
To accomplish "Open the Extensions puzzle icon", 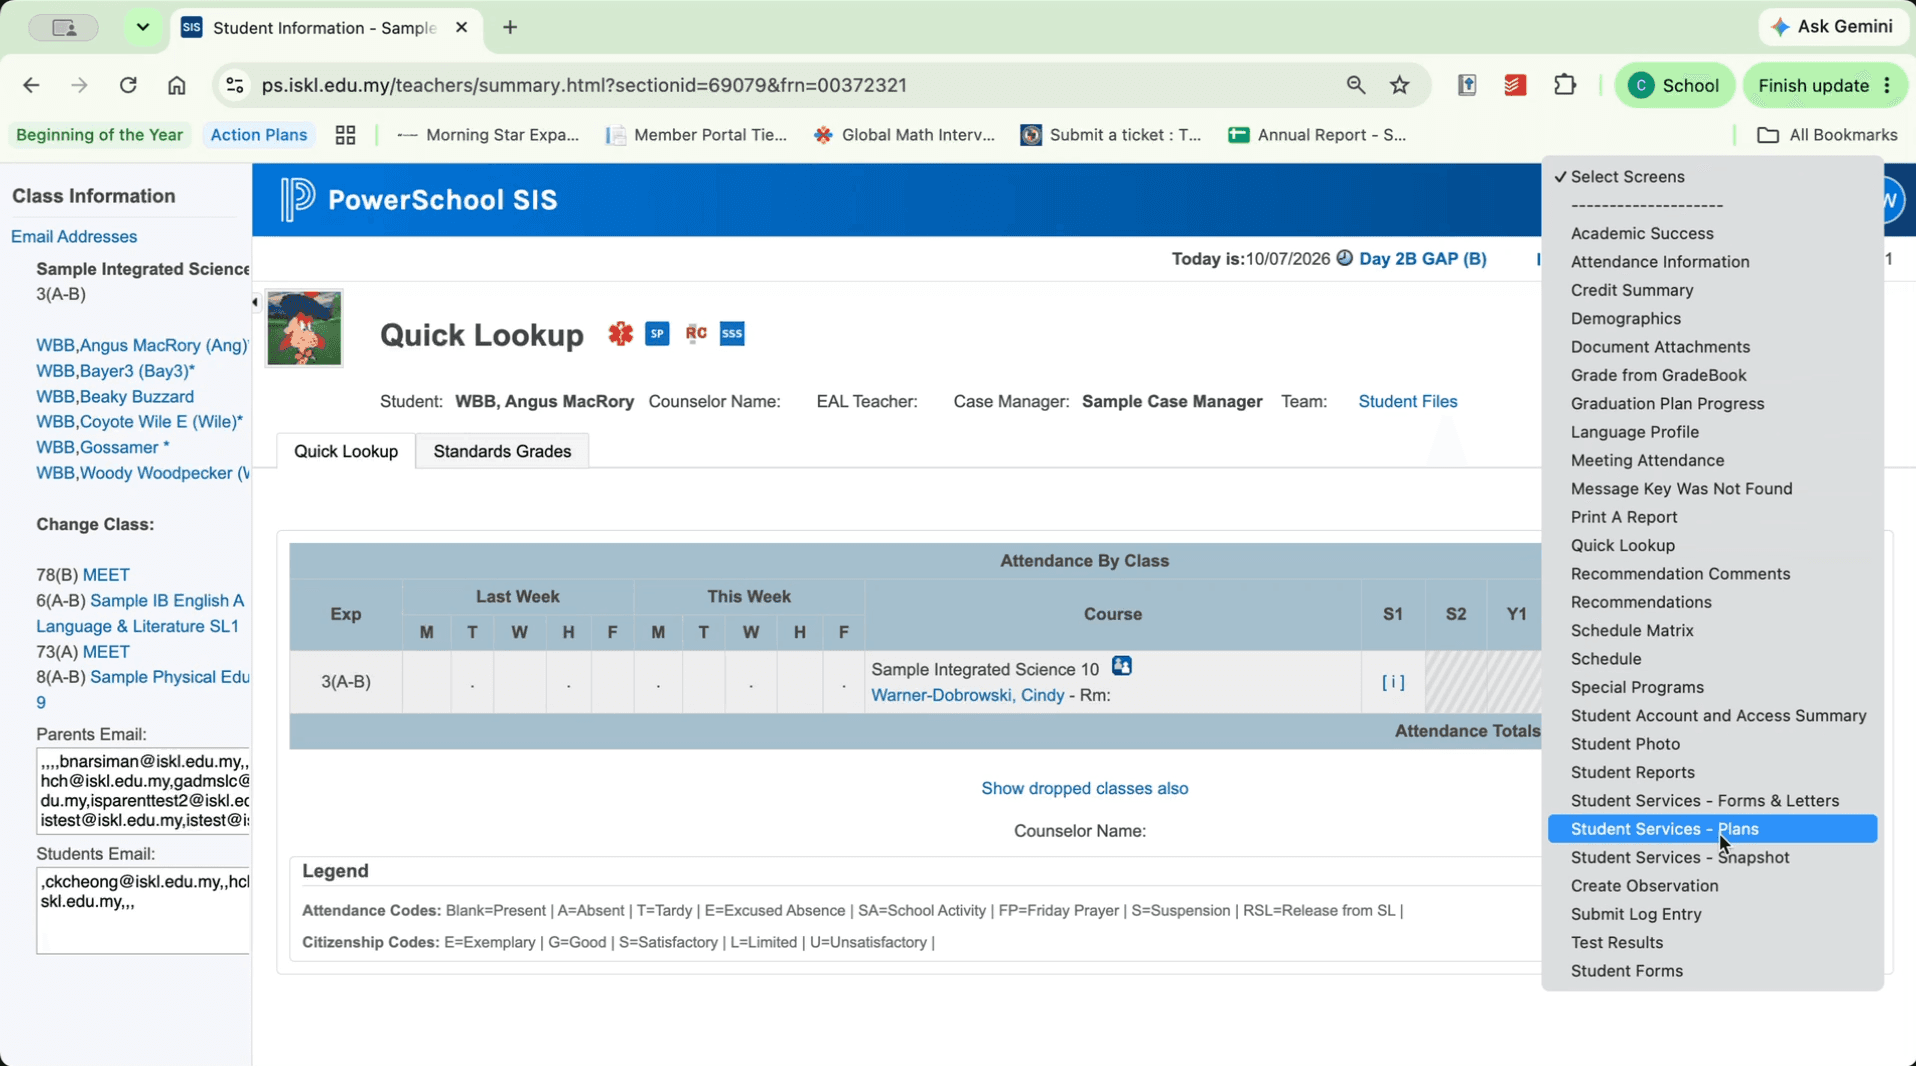I will coord(1565,85).
